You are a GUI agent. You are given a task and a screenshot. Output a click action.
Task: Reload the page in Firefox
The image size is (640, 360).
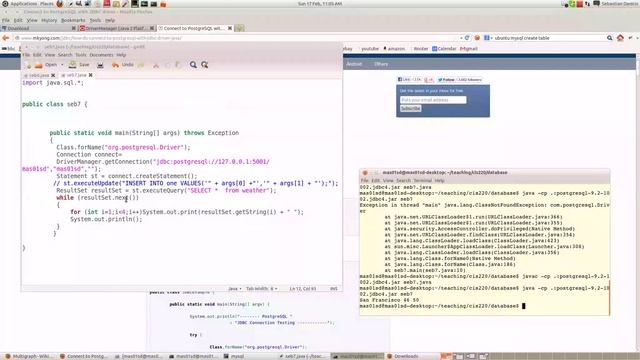(467, 38)
